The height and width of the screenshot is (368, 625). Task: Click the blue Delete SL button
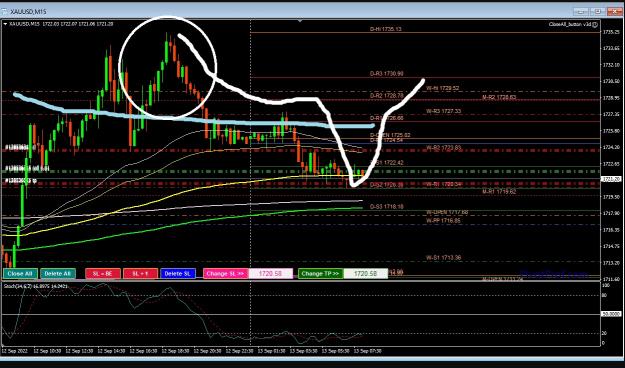(x=178, y=274)
